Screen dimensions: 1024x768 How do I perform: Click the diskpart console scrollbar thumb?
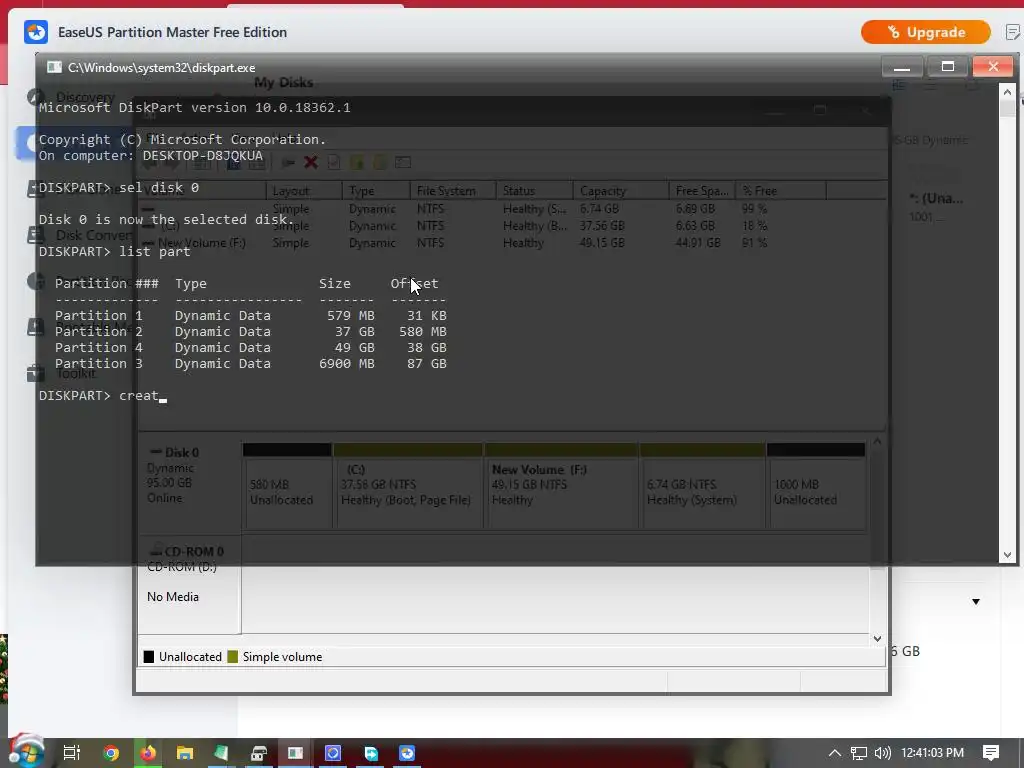click(1007, 109)
